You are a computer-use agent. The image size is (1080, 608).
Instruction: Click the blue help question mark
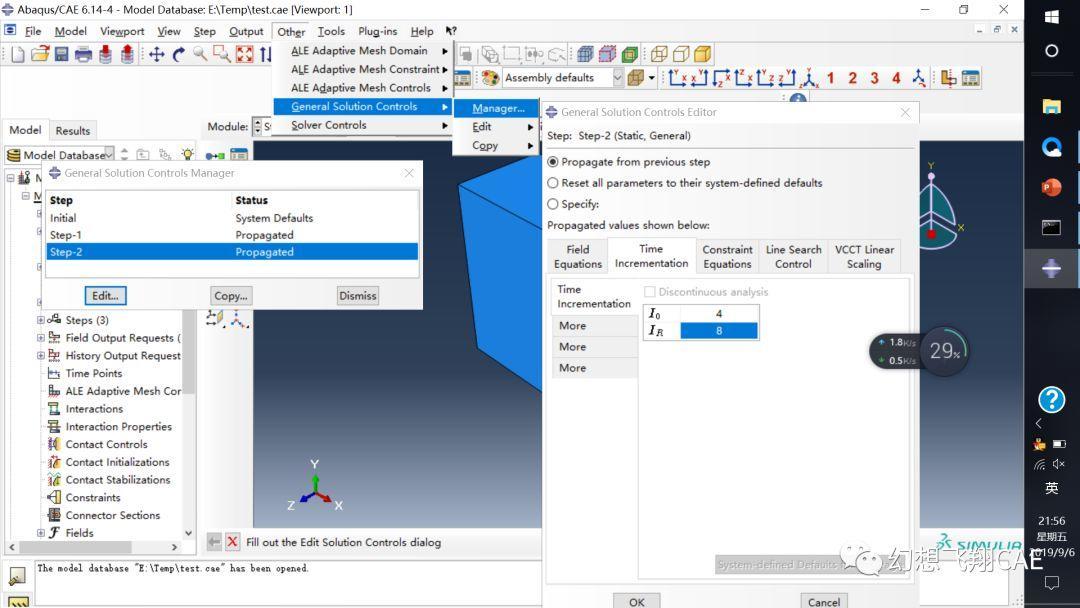1052,399
